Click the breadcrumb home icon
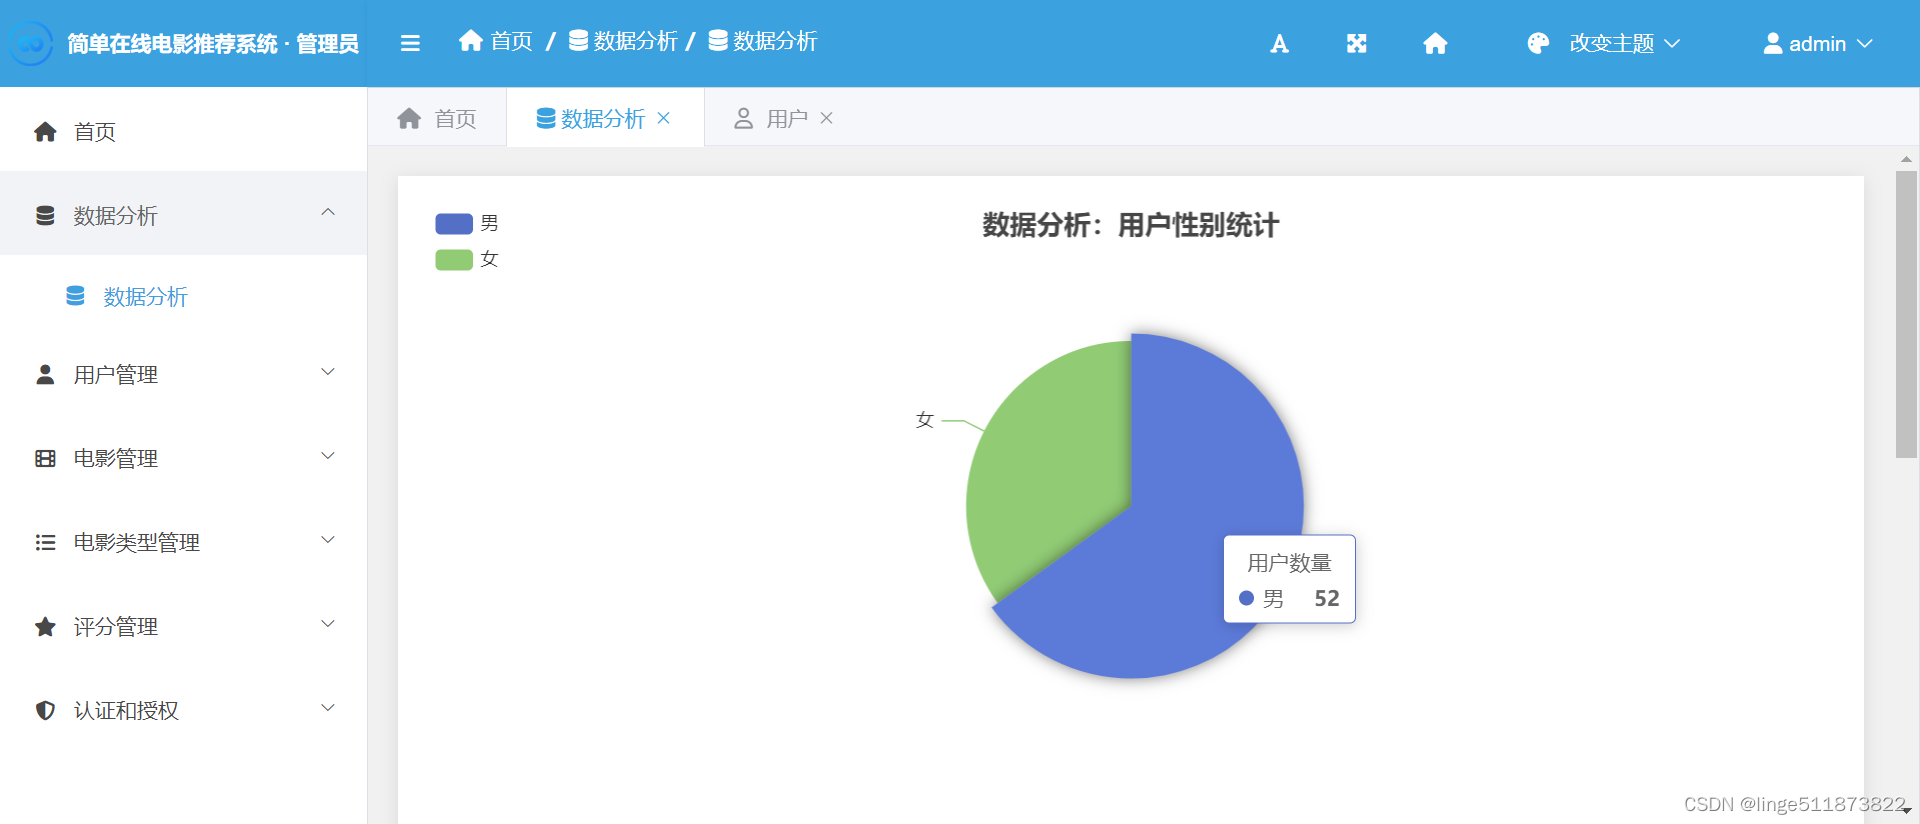This screenshot has height=824, width=1920. click(471, 40)
